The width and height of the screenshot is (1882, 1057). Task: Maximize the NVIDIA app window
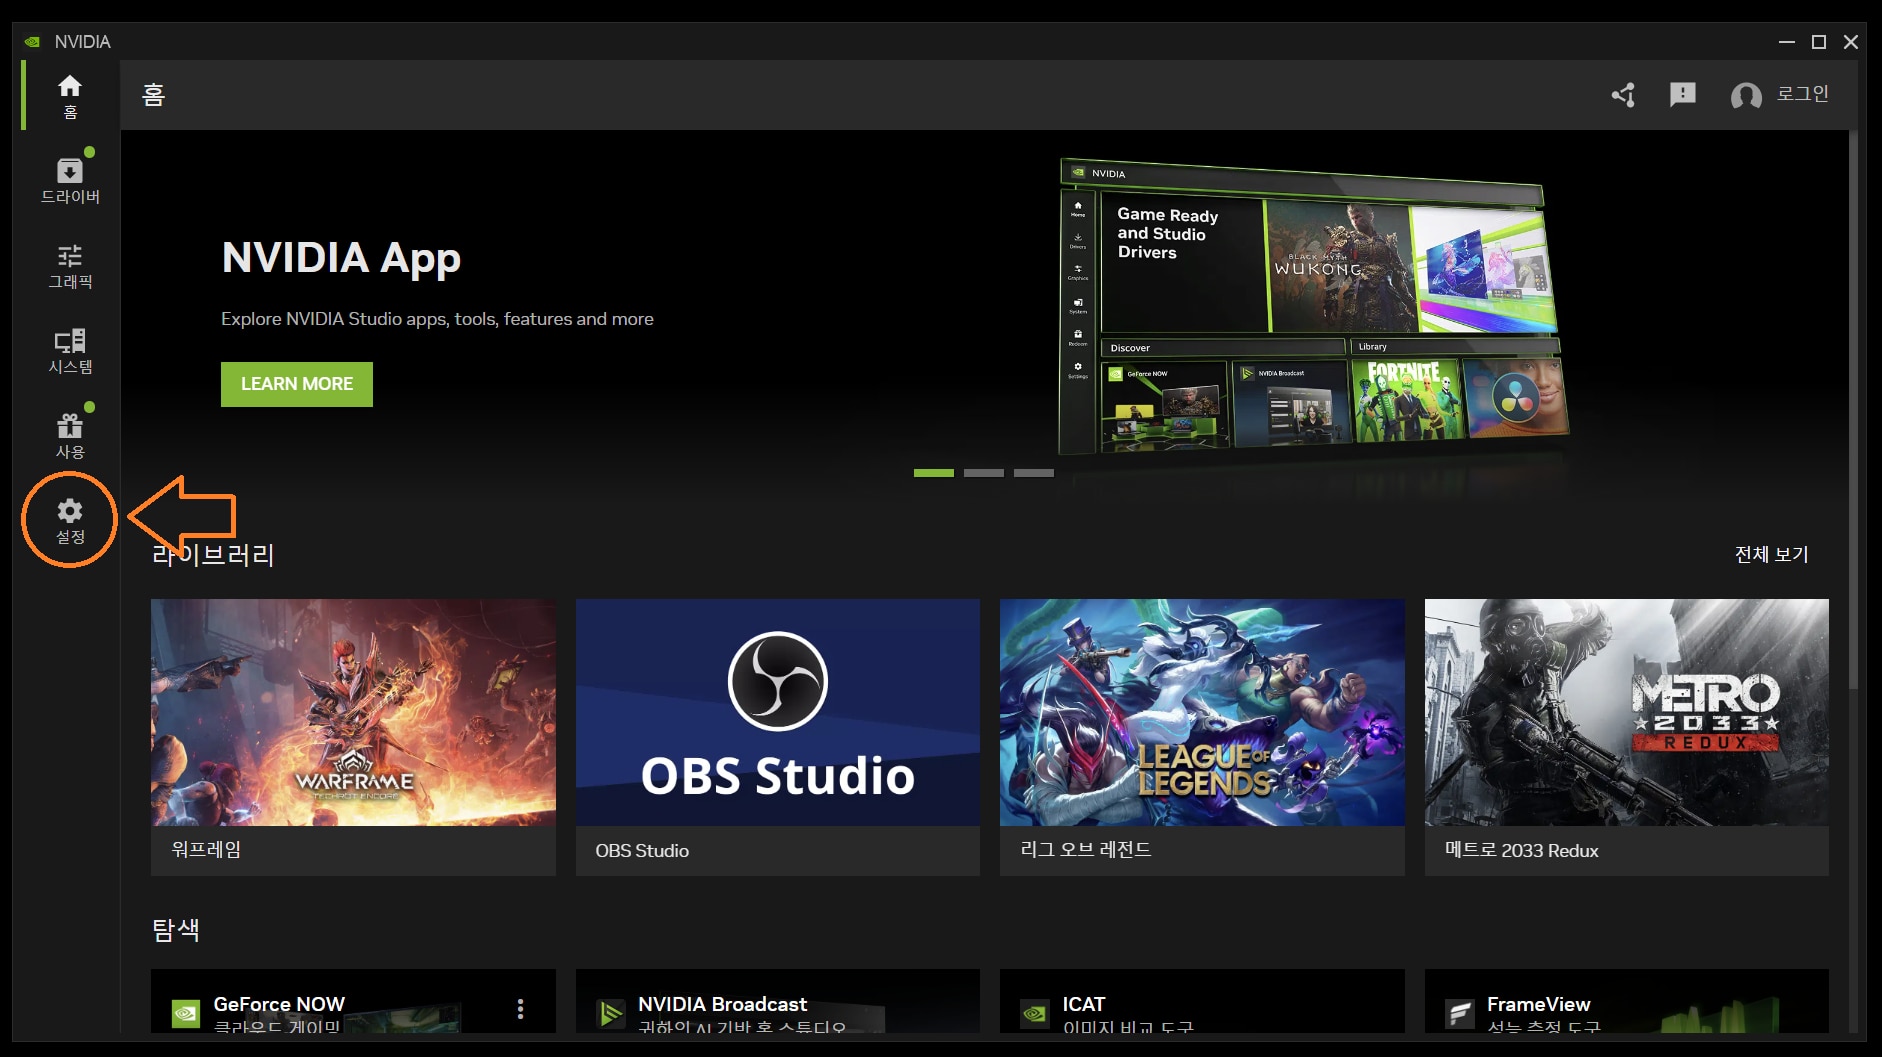click(x=1819, y=42)
